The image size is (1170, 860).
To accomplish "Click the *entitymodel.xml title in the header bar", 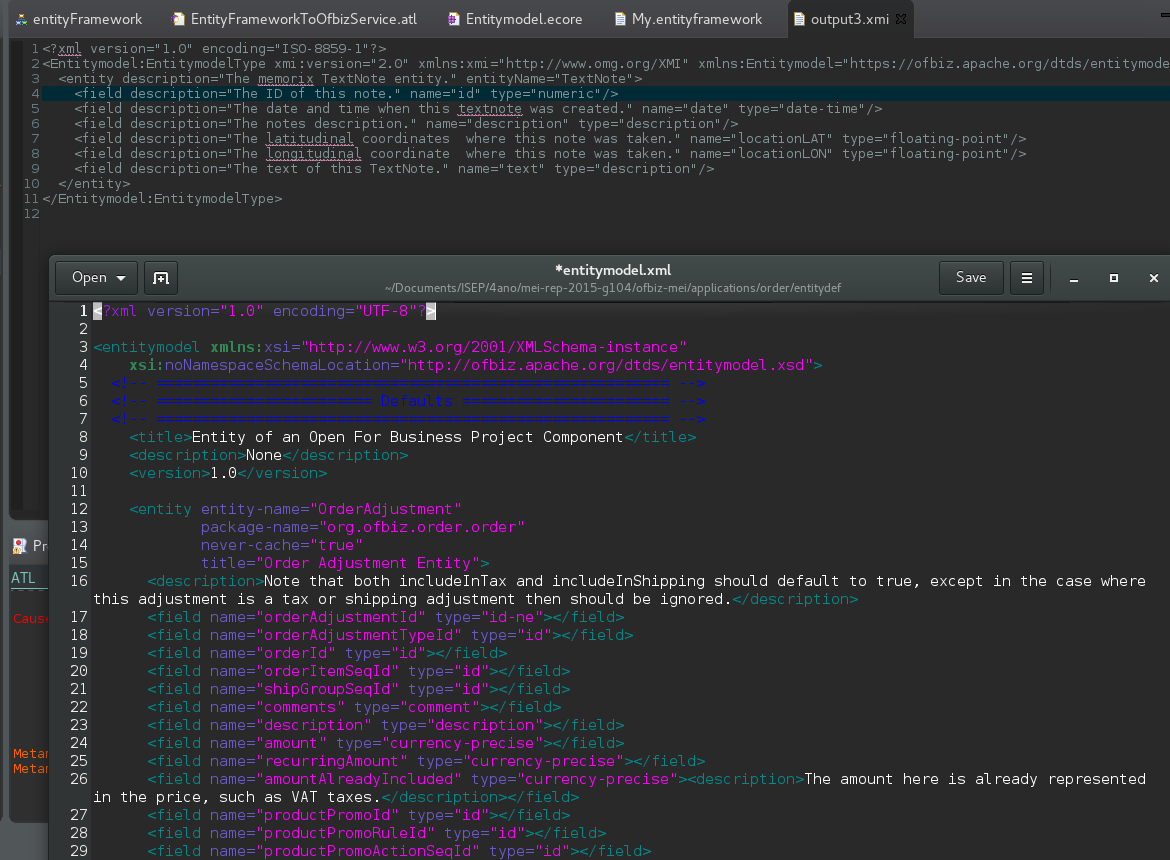I will [x=612, y=270].
